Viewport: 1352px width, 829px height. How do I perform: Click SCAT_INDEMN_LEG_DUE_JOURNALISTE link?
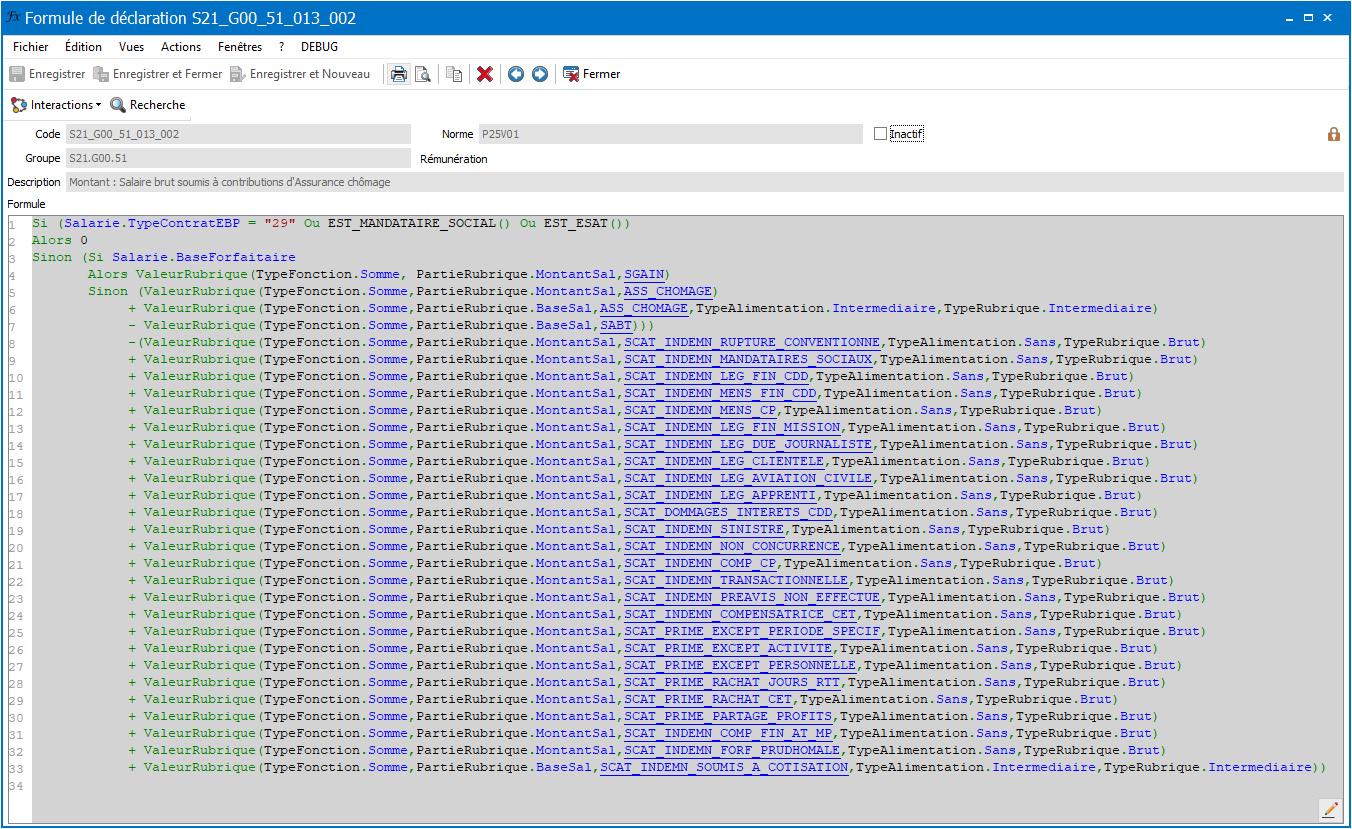pyautogui.click(x=748, y=444)
